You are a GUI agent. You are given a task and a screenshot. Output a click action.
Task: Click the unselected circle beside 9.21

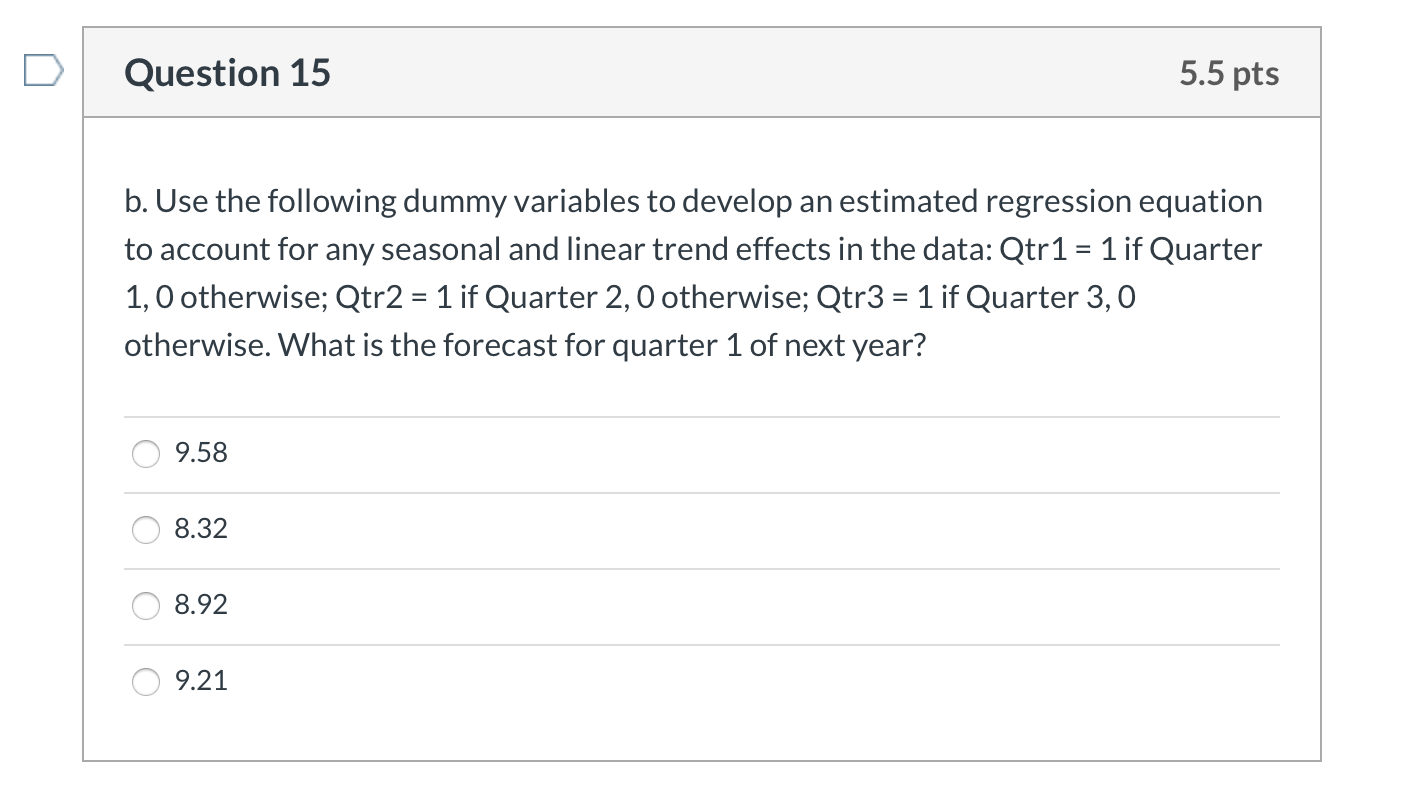click(x=145, y=682)
